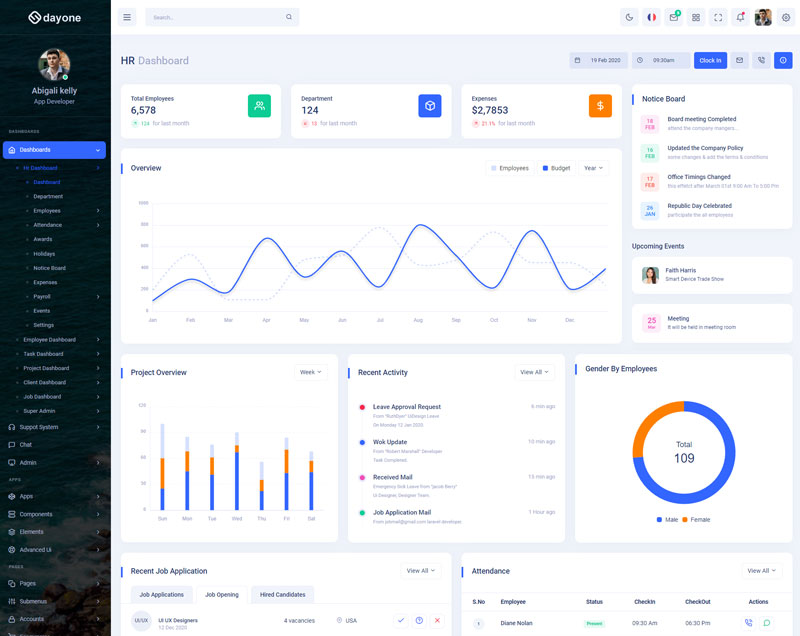Viewport: 800px width, 636px height.
Task: Open the French flag language selector
Action: click(652, 17)
